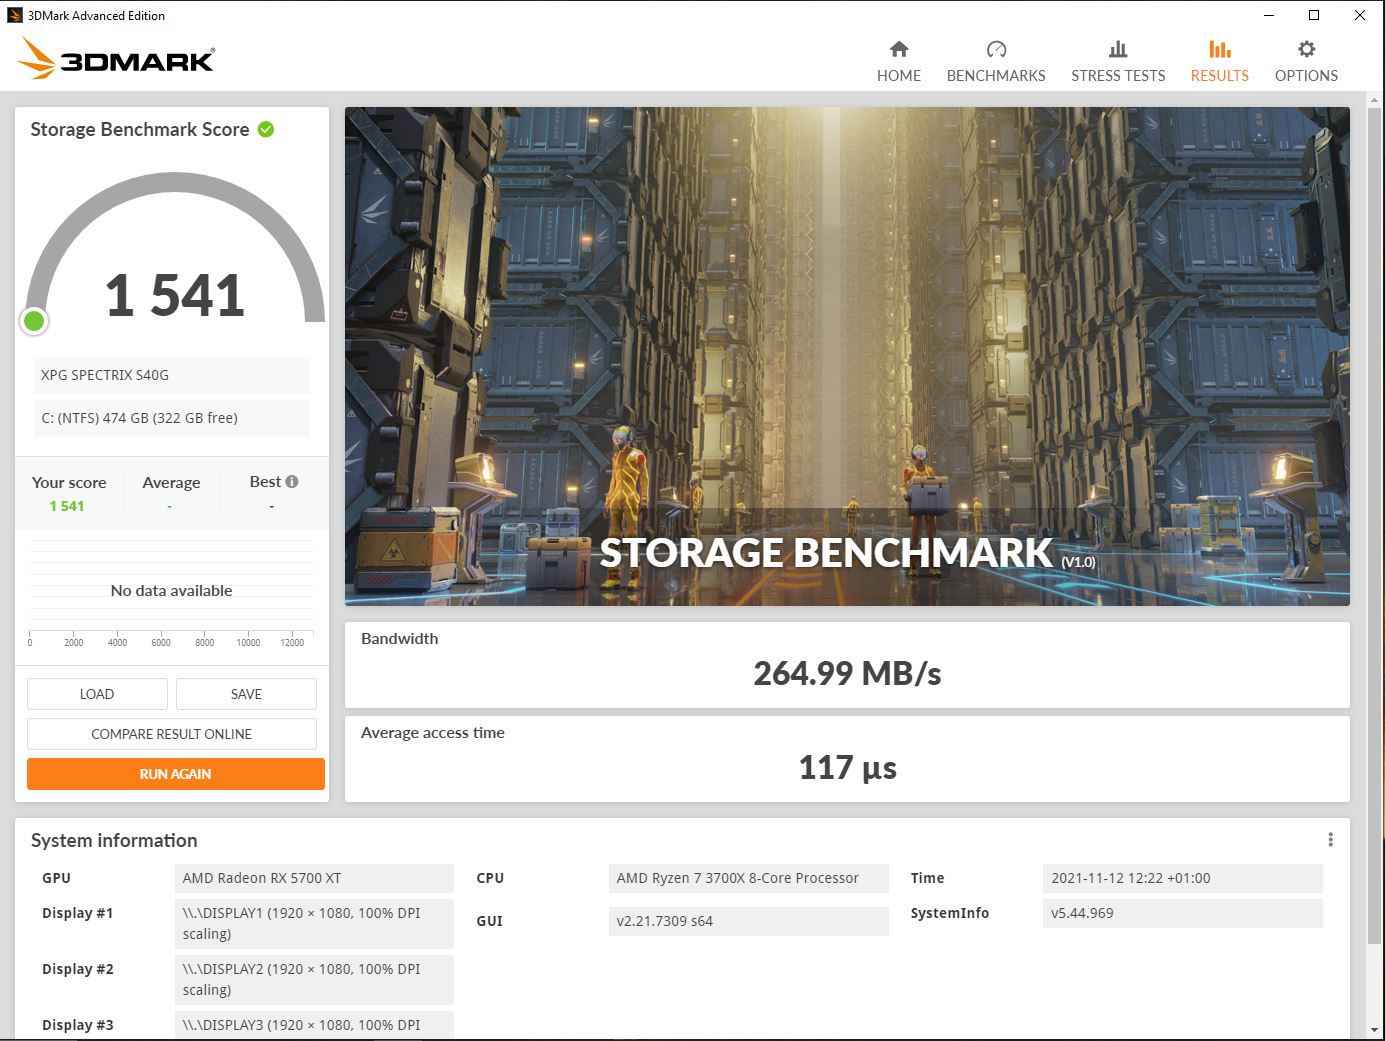
Task: Click the System information heading
Action: coord(114,840)
